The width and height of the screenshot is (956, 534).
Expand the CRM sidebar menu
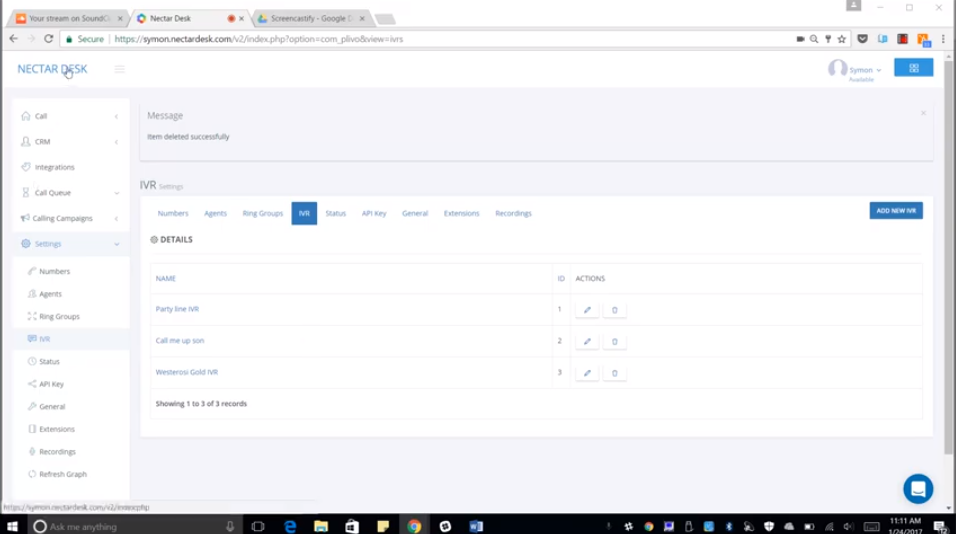pos(70,141)
